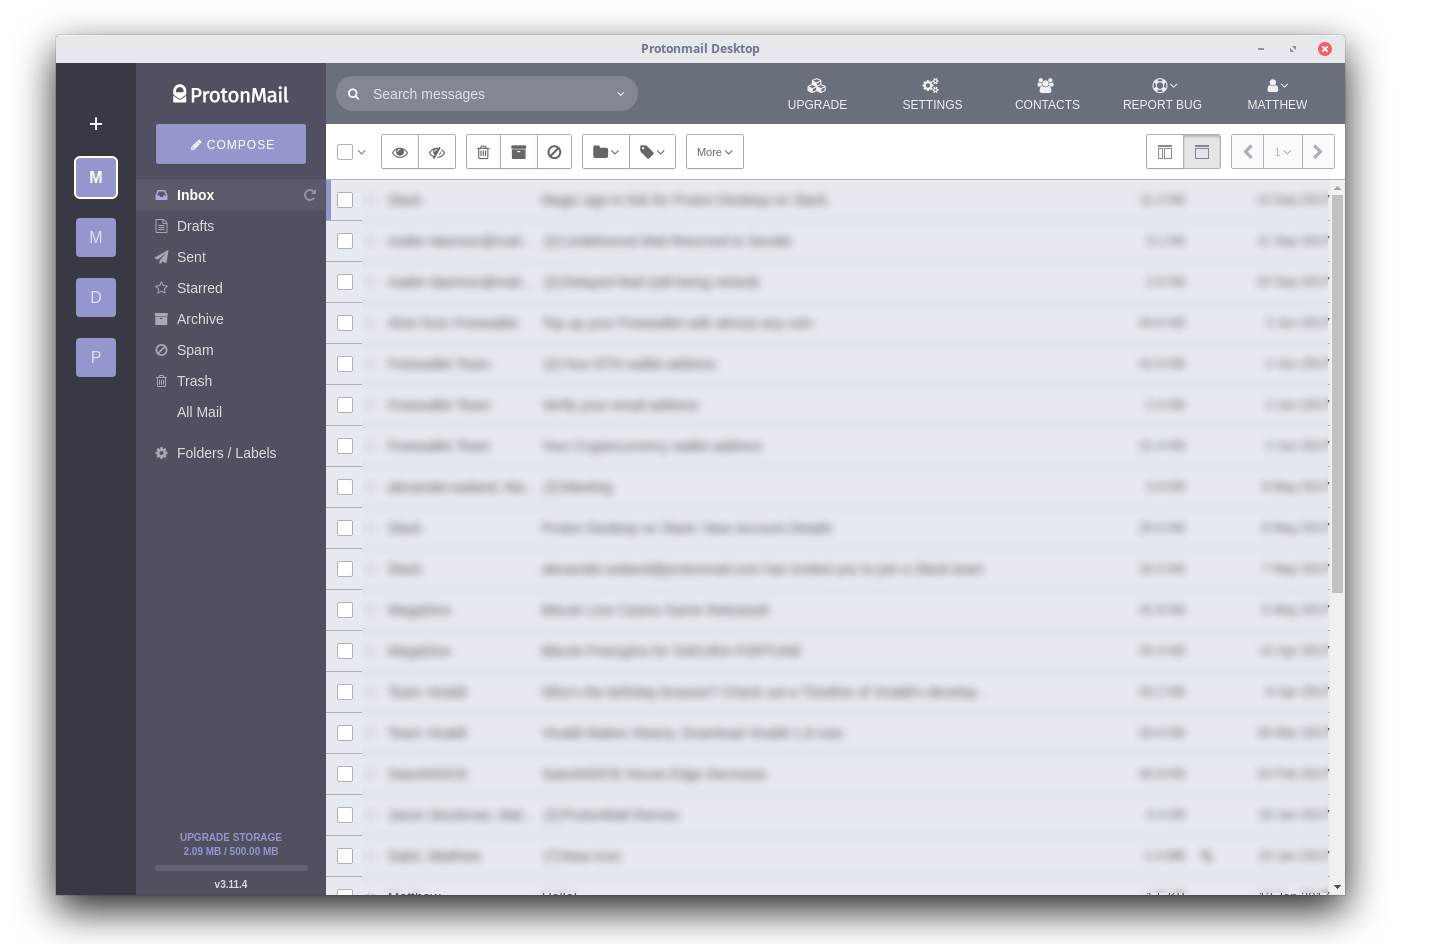Focus the Search messages field
Viewport: 1431px width, 944px height.
tap(487, 94)
